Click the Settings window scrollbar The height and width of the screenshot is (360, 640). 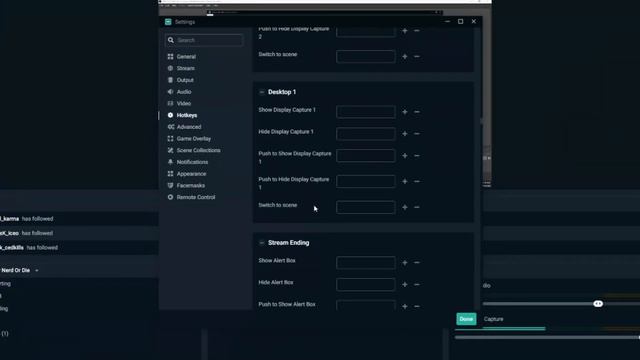click(481, 122)
